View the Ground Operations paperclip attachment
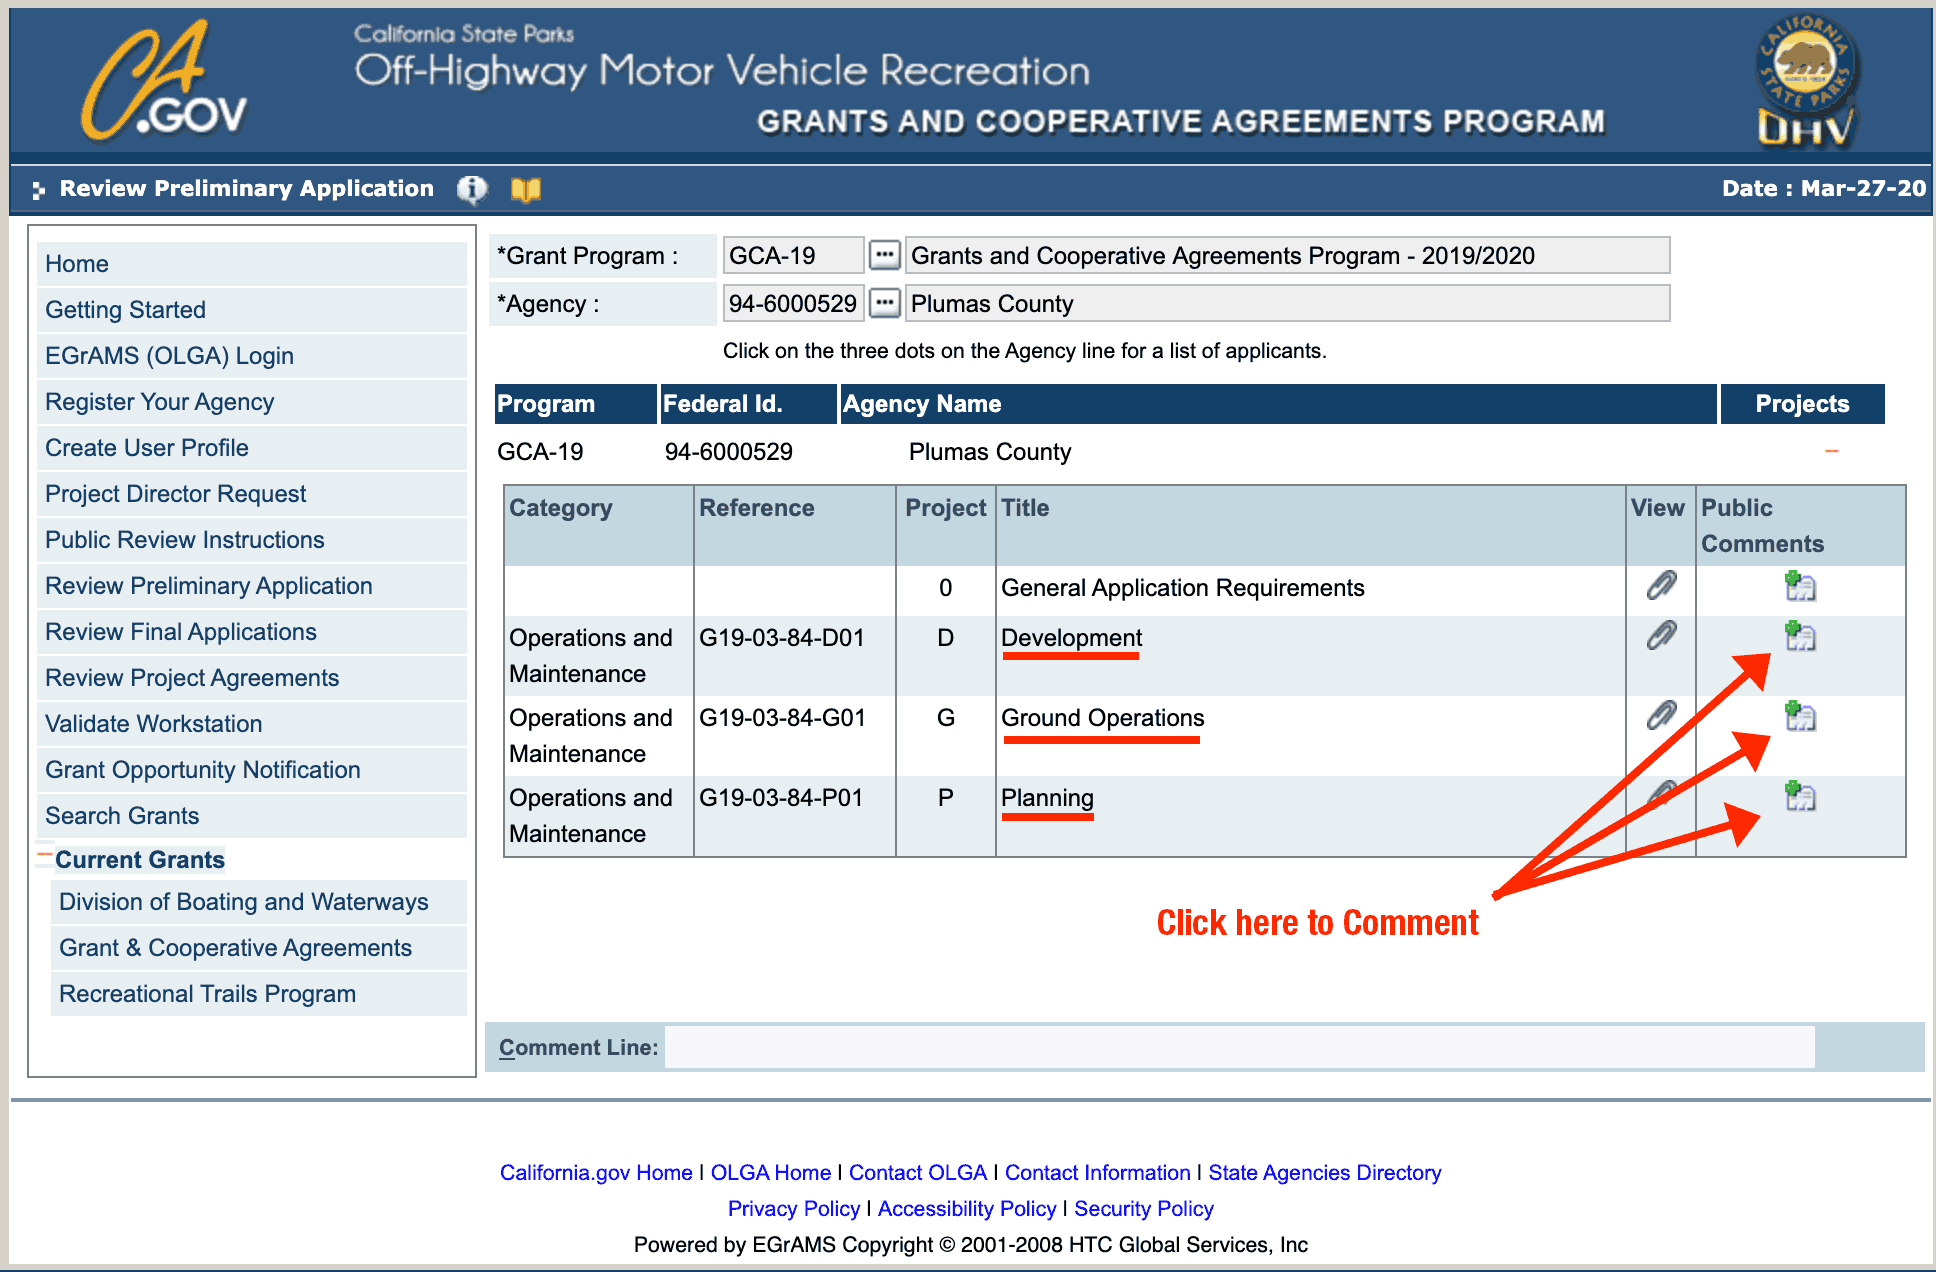1936x1272 pixels. [1661, 716]
